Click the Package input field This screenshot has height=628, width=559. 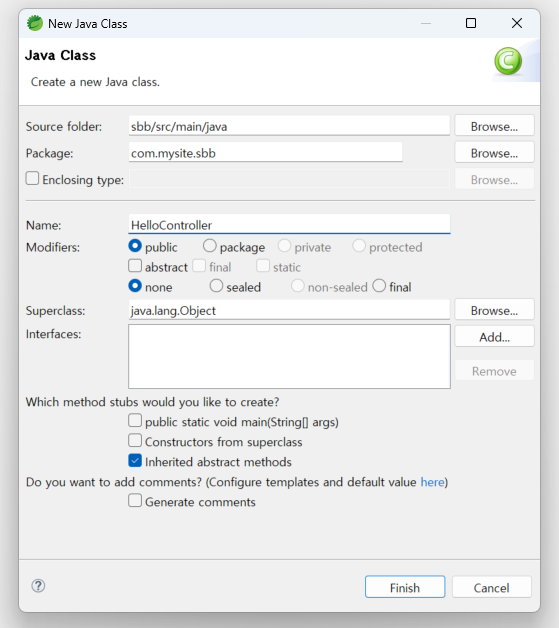(x=265, y=153)
